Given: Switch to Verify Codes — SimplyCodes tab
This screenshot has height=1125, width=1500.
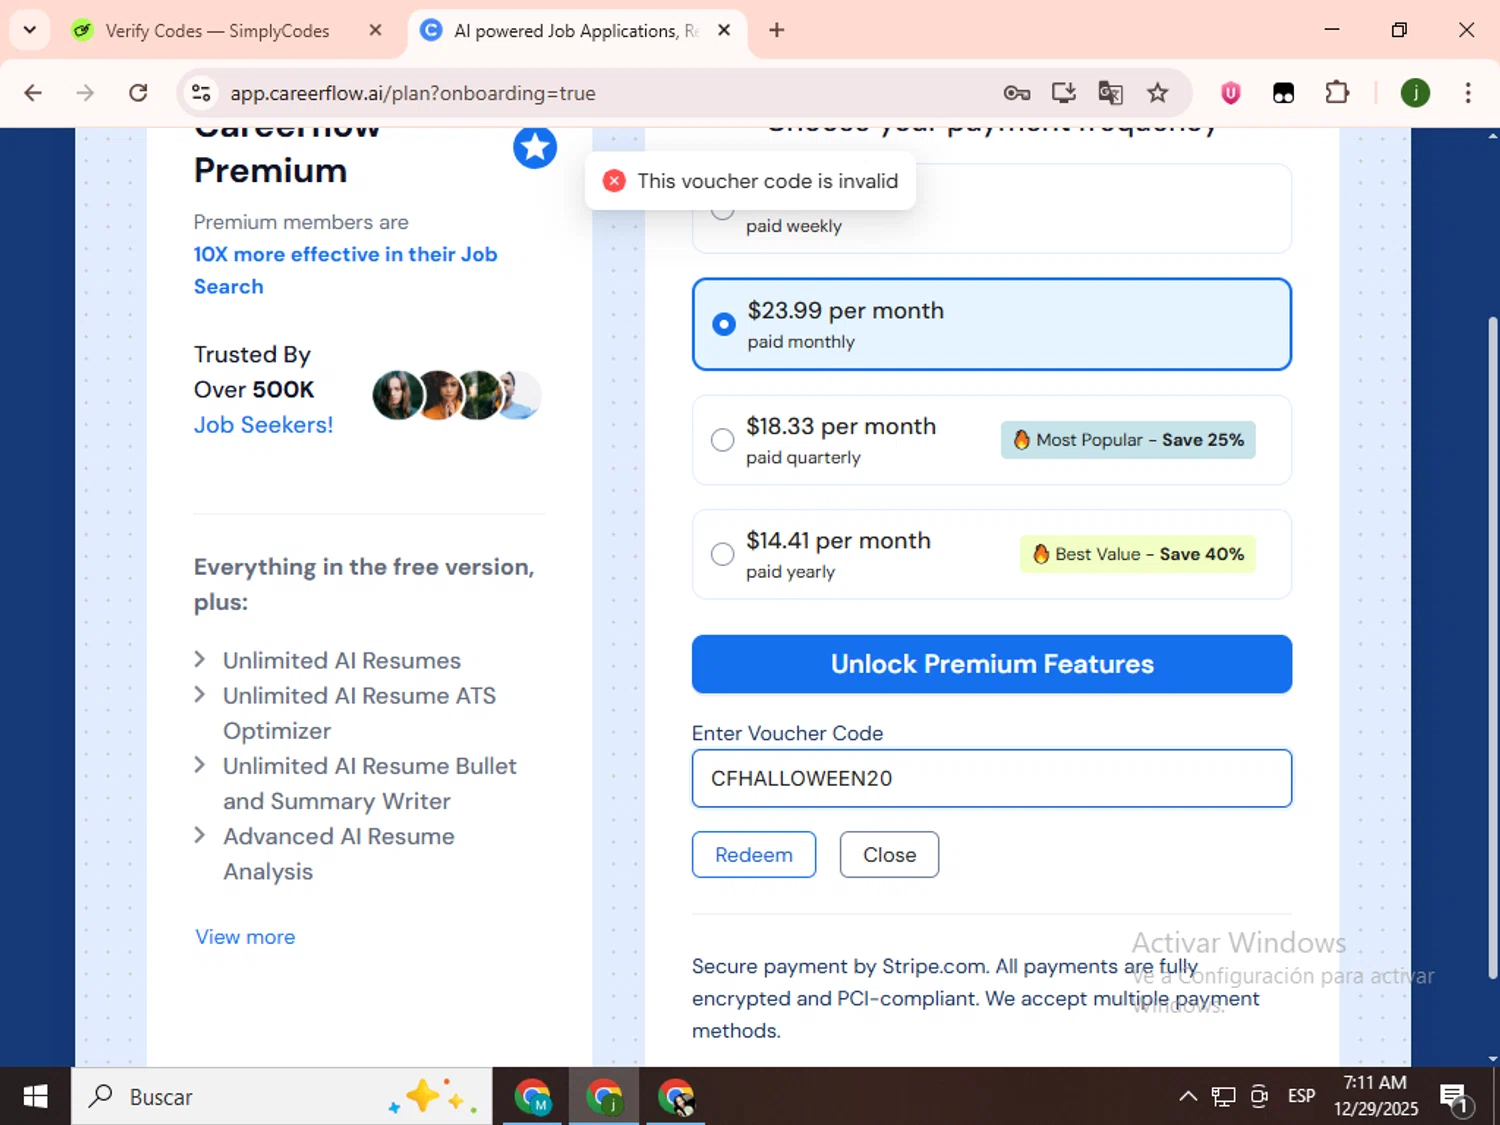Looking at the screenshot, I should (x=217, y=31).
